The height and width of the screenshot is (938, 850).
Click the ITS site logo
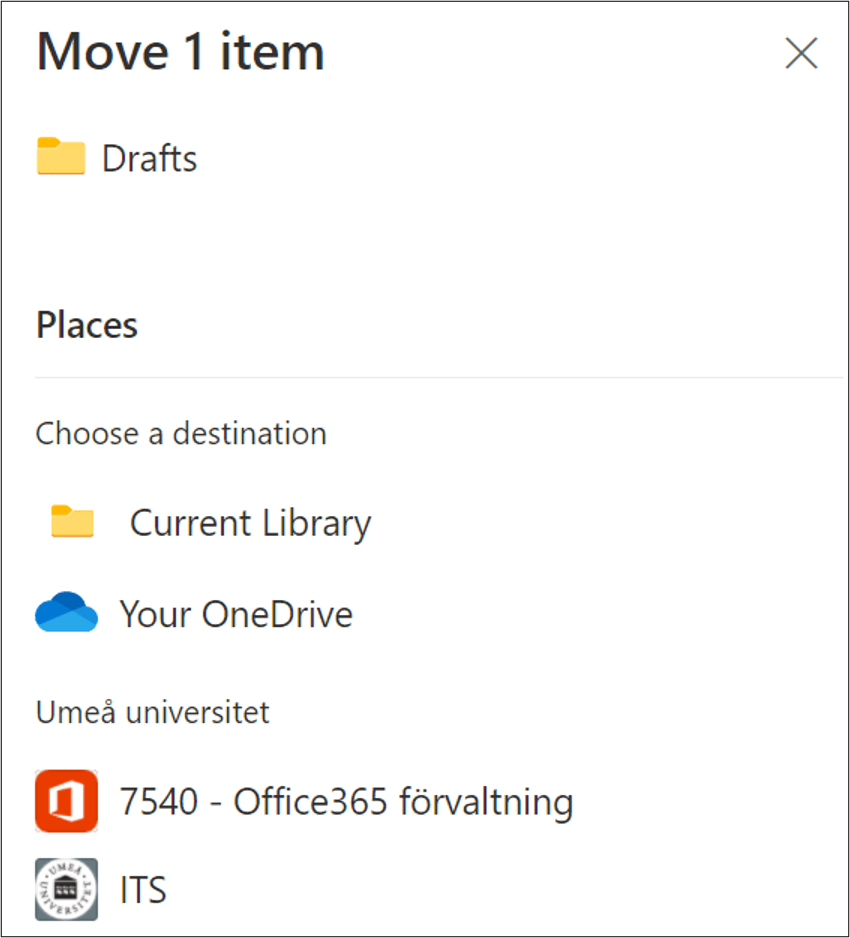65,889
